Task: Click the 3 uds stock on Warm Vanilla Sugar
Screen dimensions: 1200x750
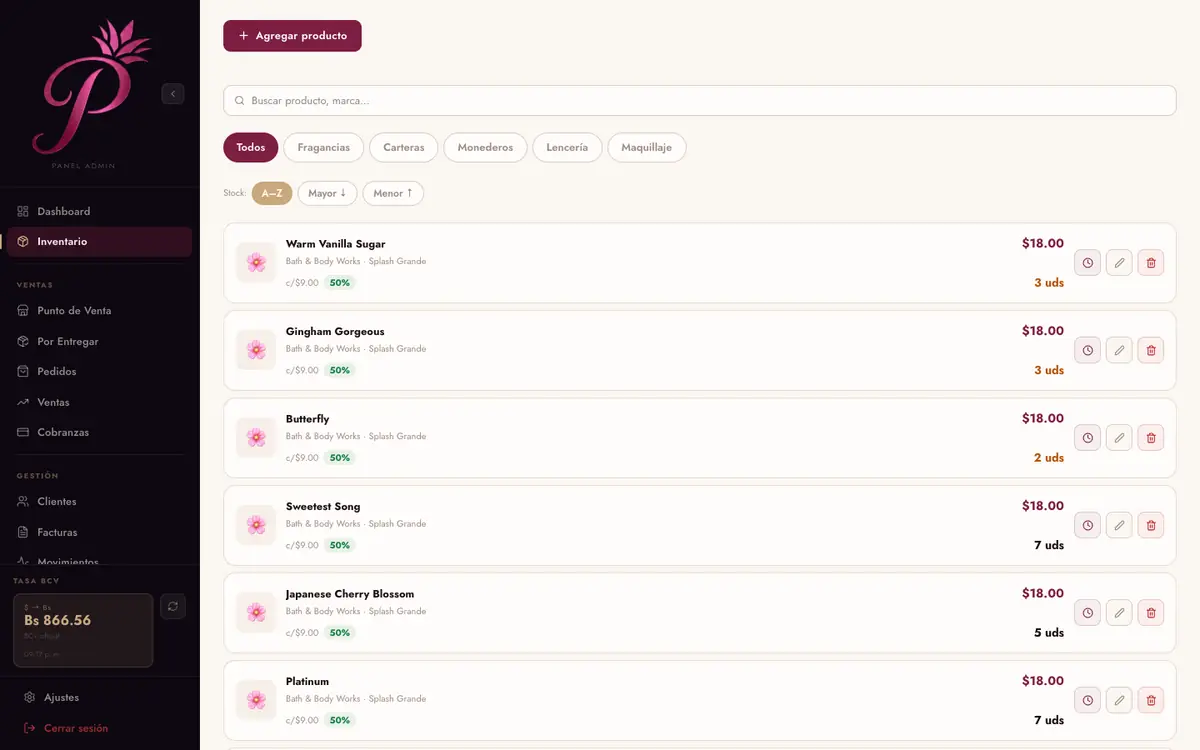Action: 1049,283
